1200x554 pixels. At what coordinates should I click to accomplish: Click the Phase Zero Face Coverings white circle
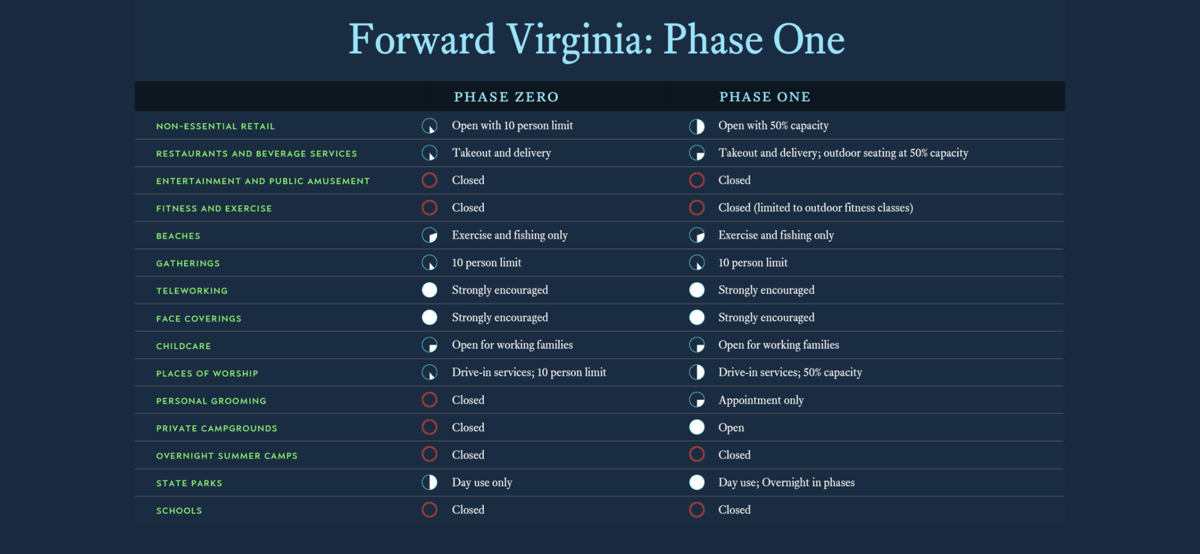pyautogui.click(x=429, y=317)
